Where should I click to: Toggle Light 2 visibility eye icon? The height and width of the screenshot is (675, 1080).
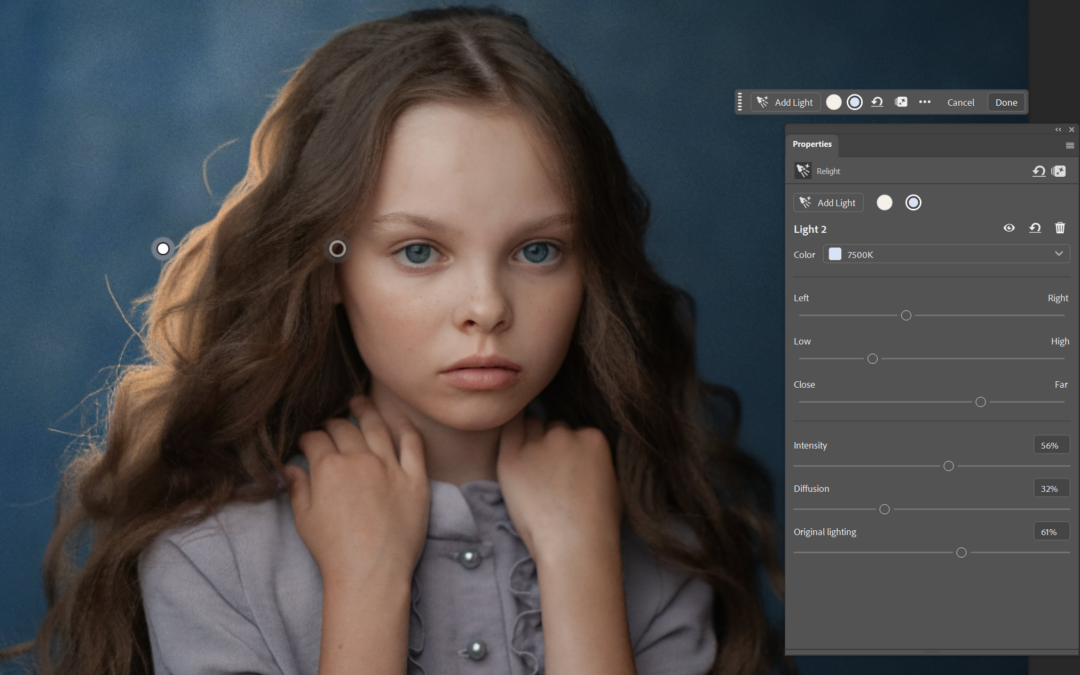(x=1009, y=228)
